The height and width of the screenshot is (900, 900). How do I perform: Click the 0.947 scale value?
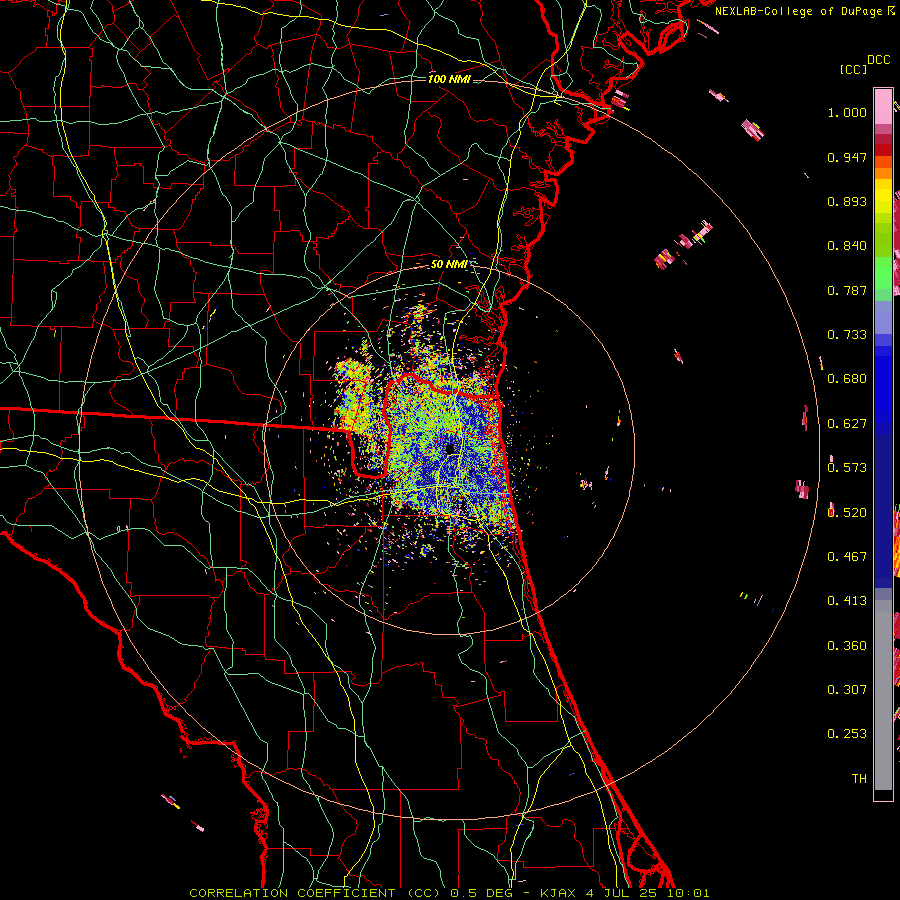(847, 157)
